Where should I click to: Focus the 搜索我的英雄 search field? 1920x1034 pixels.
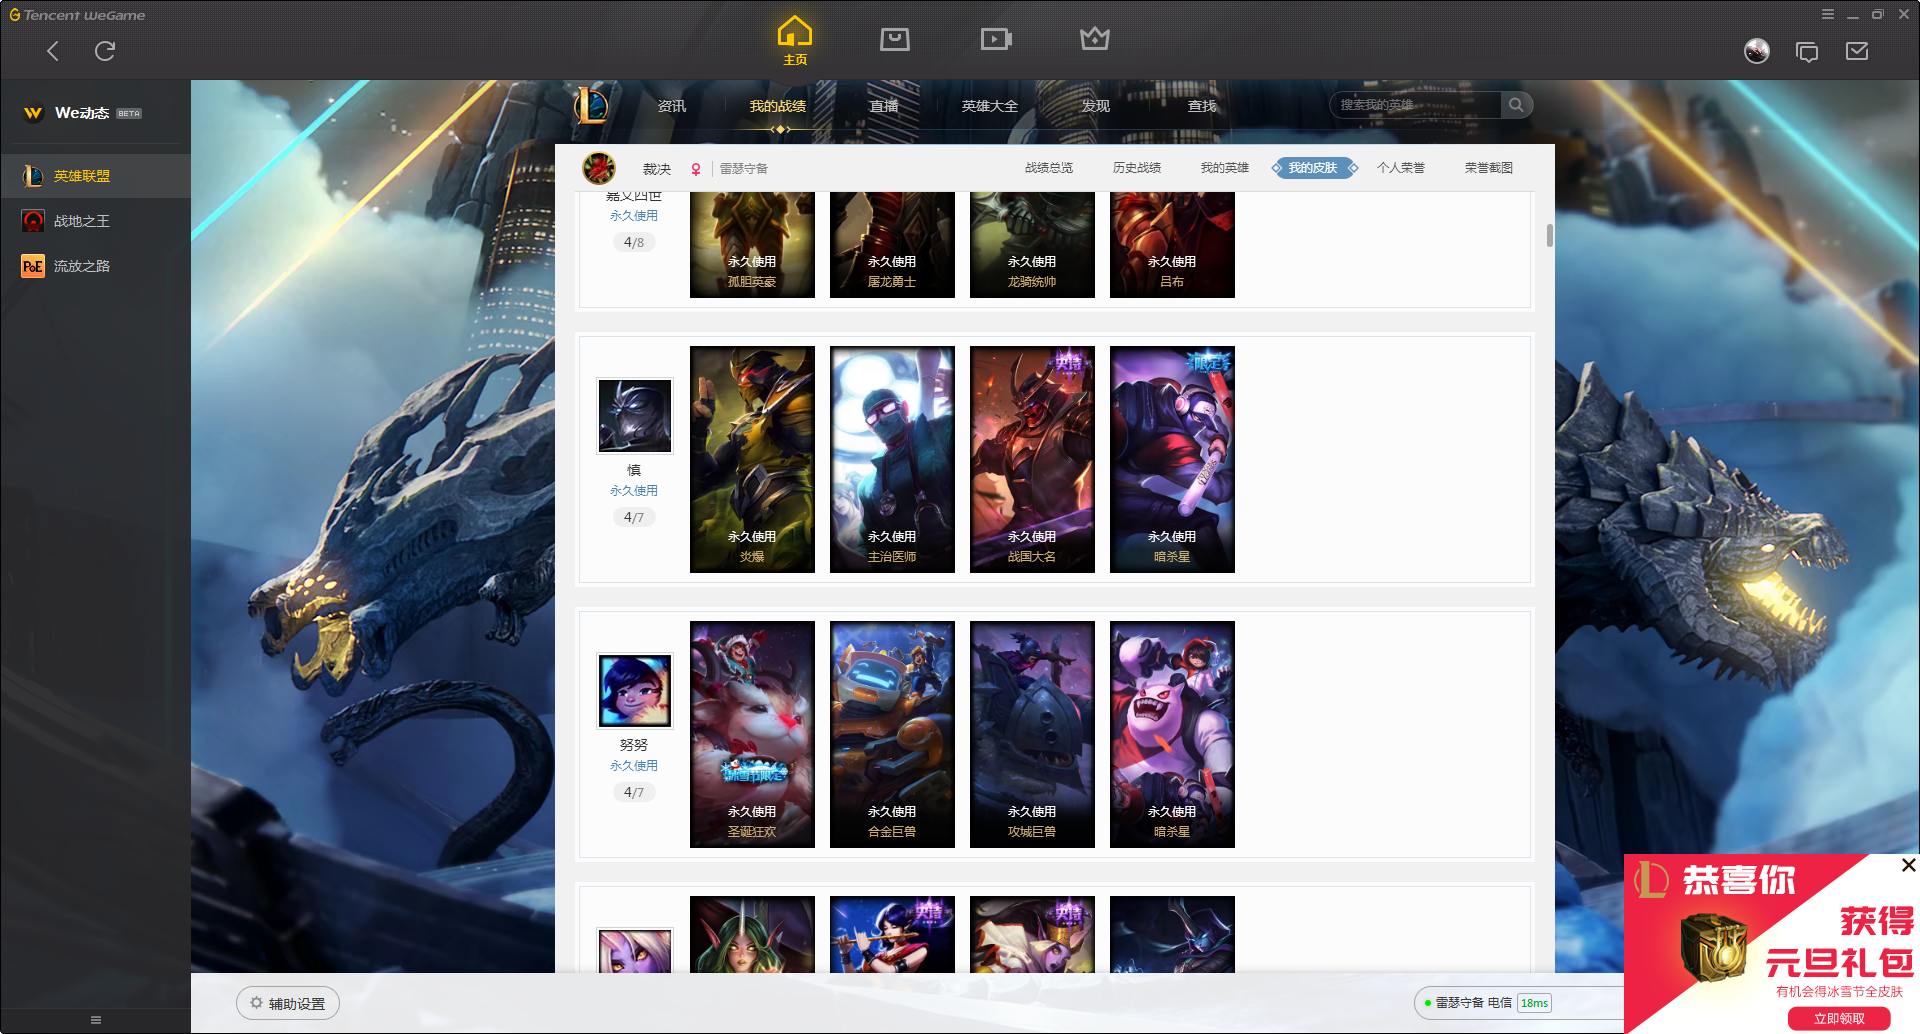(1416, 105)
